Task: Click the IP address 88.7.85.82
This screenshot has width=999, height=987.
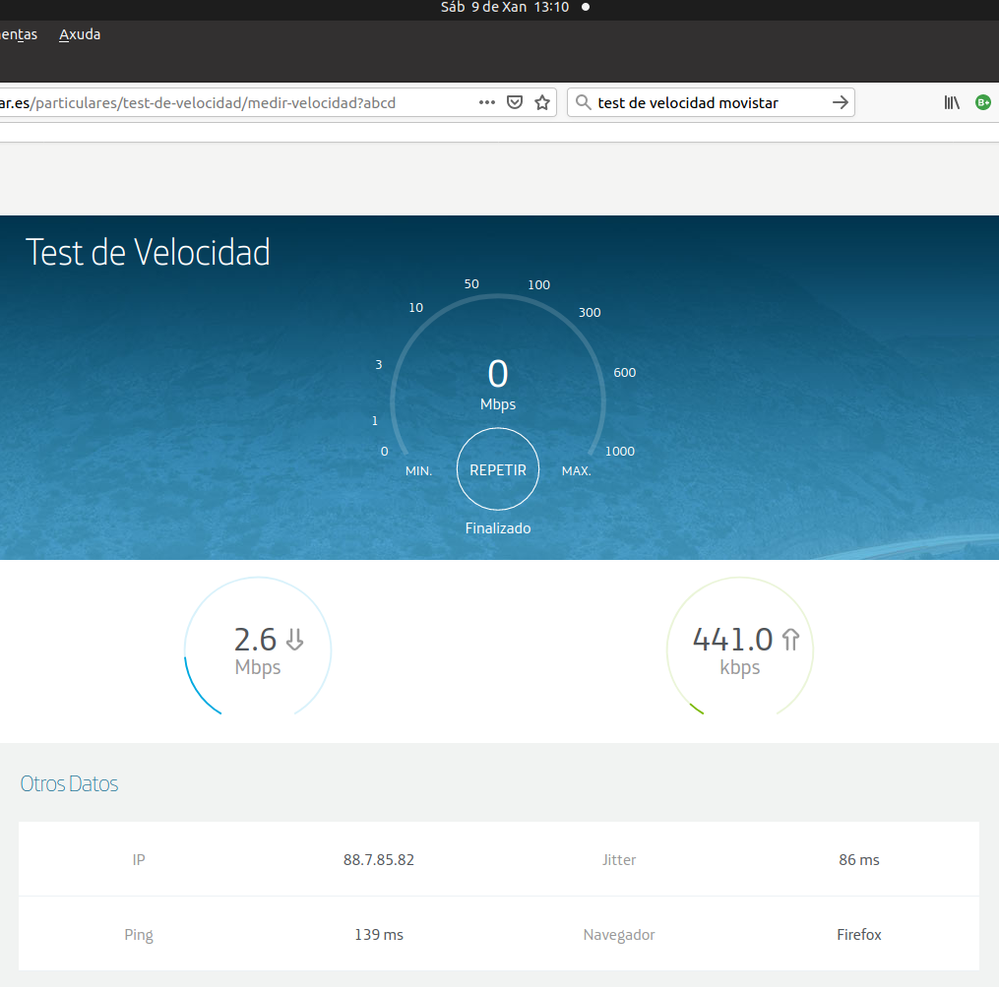Action: coord(378,860)
